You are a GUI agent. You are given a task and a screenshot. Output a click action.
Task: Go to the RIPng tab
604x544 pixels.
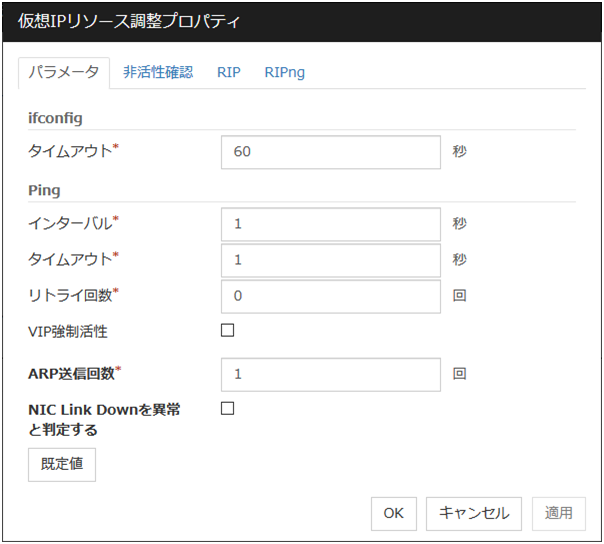coord(285,72)
